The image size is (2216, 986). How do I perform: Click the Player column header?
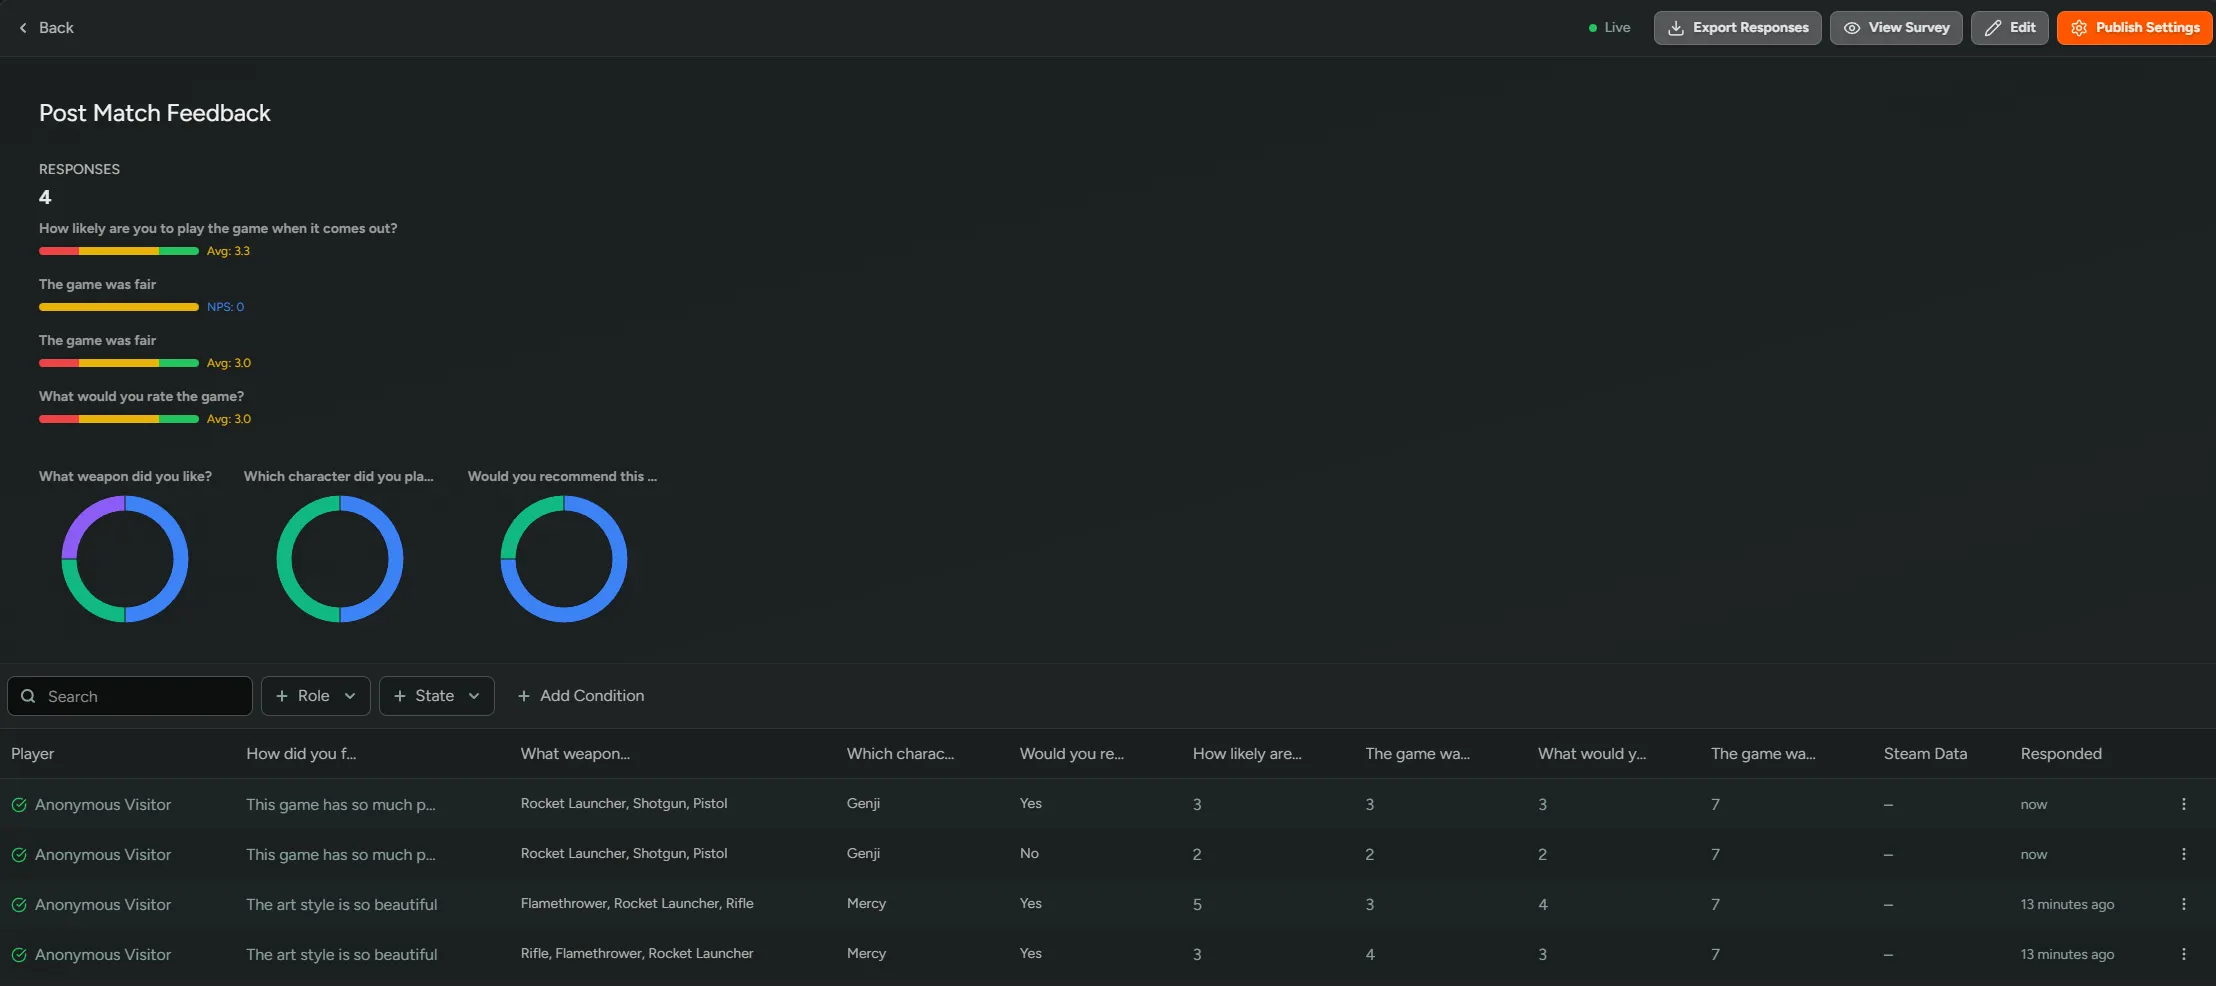(x=33, y=754)
